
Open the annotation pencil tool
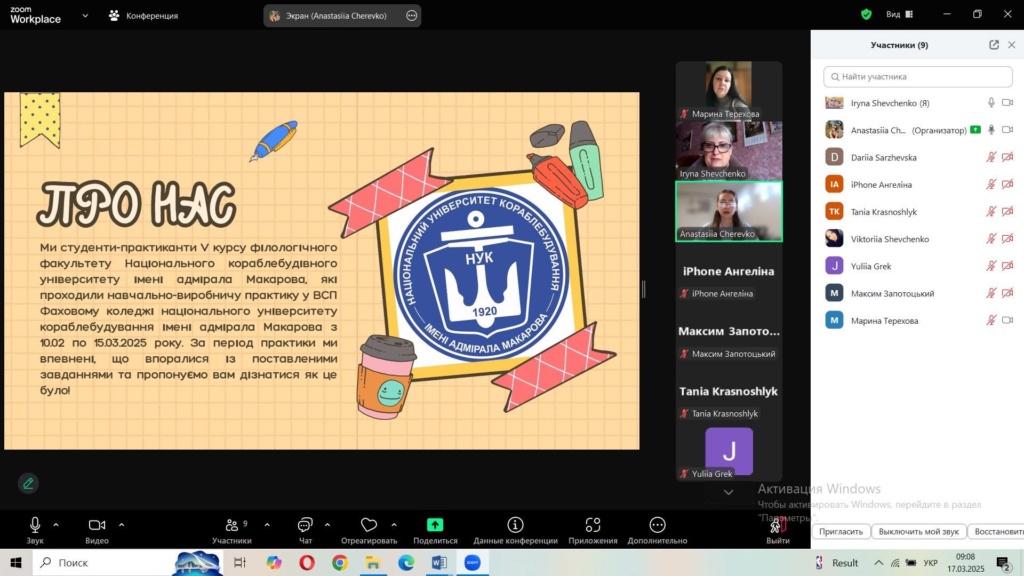28,483
